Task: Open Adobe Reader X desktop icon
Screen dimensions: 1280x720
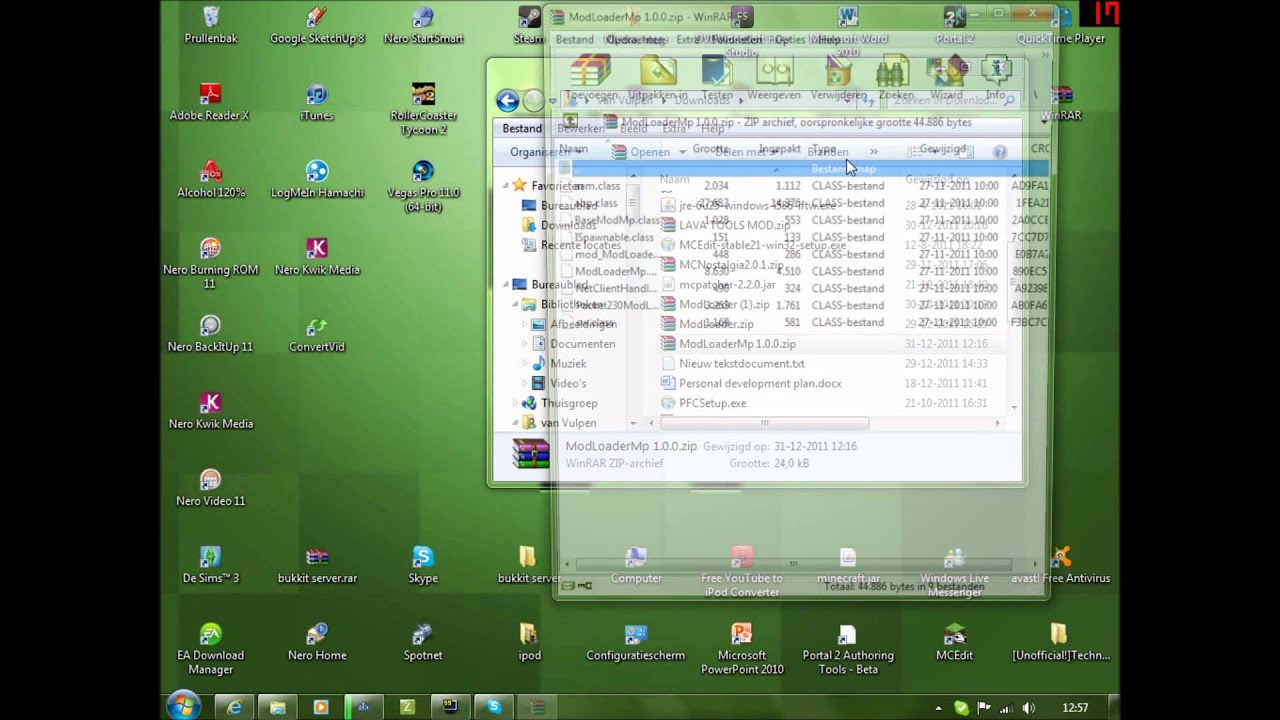Action: pyautogui.click(x=210, y=102)
